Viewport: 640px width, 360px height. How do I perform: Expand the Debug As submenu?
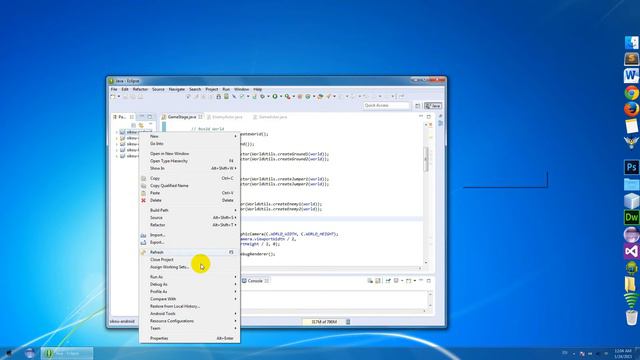click(189, 284)
